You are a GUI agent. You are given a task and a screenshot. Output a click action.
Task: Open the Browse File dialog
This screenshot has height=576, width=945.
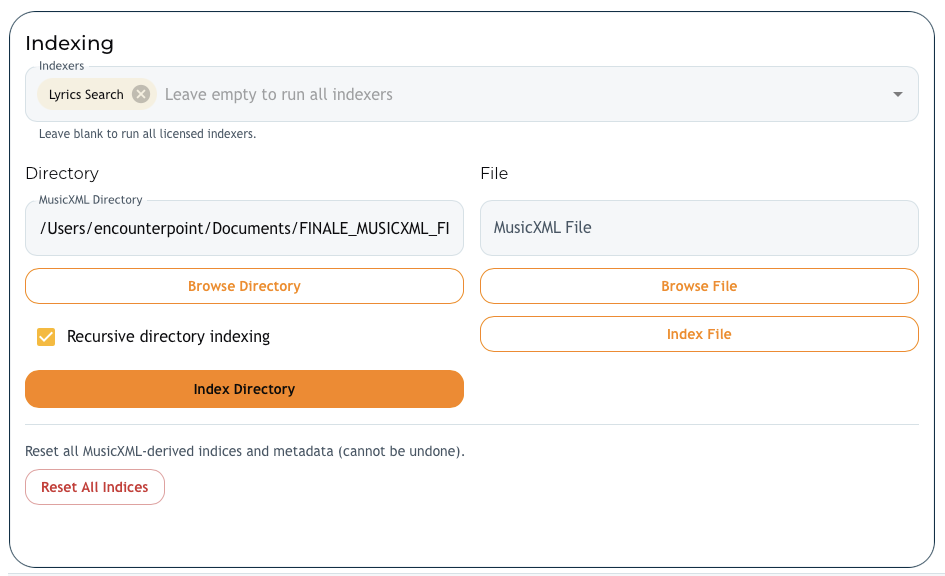[698, 286]
